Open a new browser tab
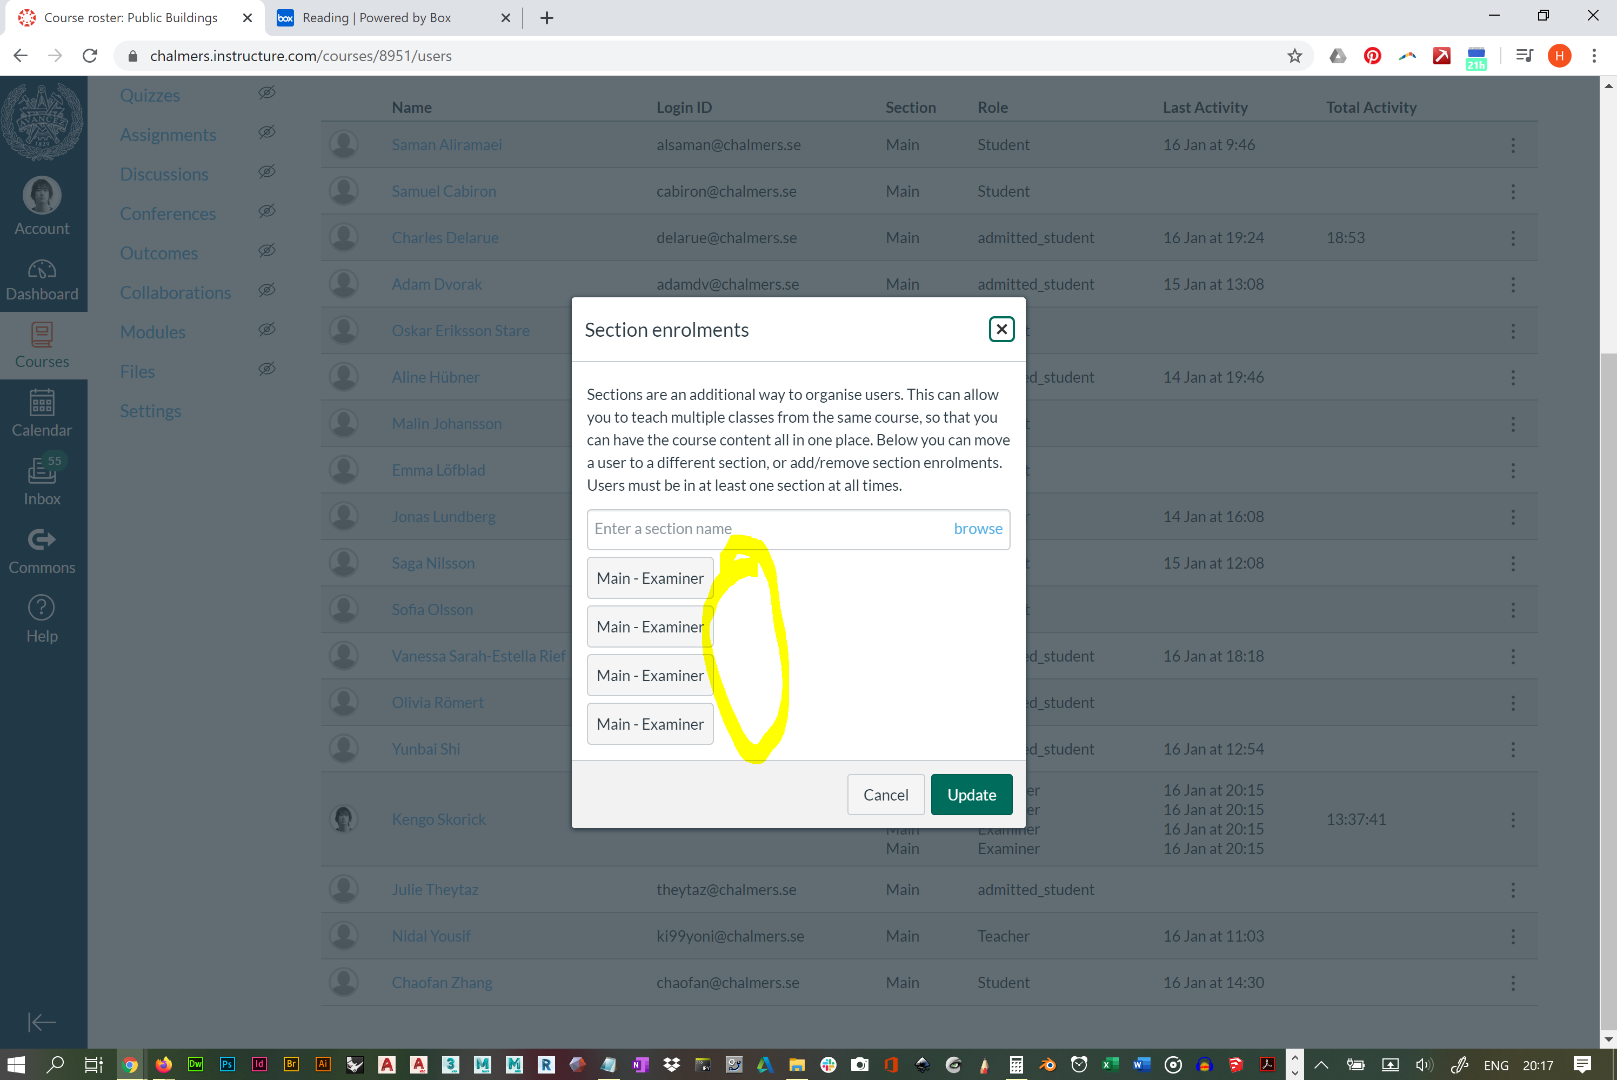The height and width of the screenshot is (1080, 1617). coord(547,17)
